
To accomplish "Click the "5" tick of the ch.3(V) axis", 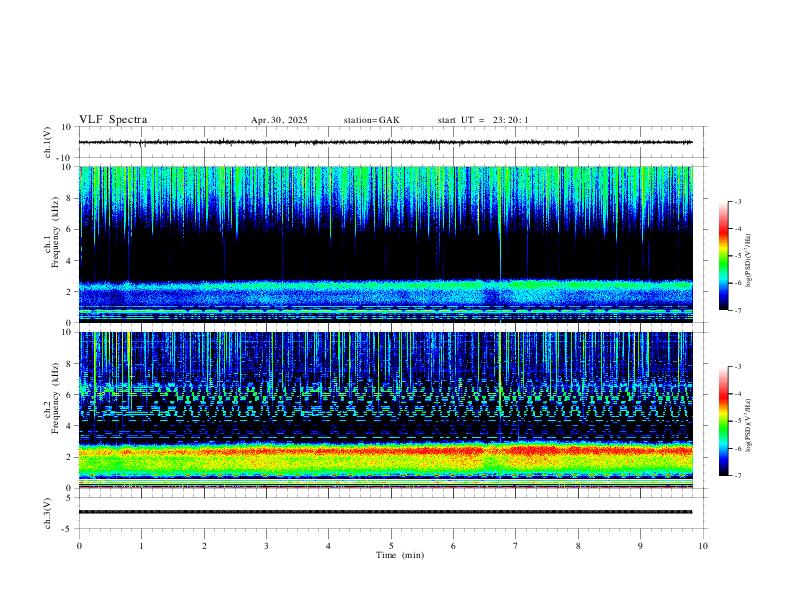I will [x=70, y=498].
